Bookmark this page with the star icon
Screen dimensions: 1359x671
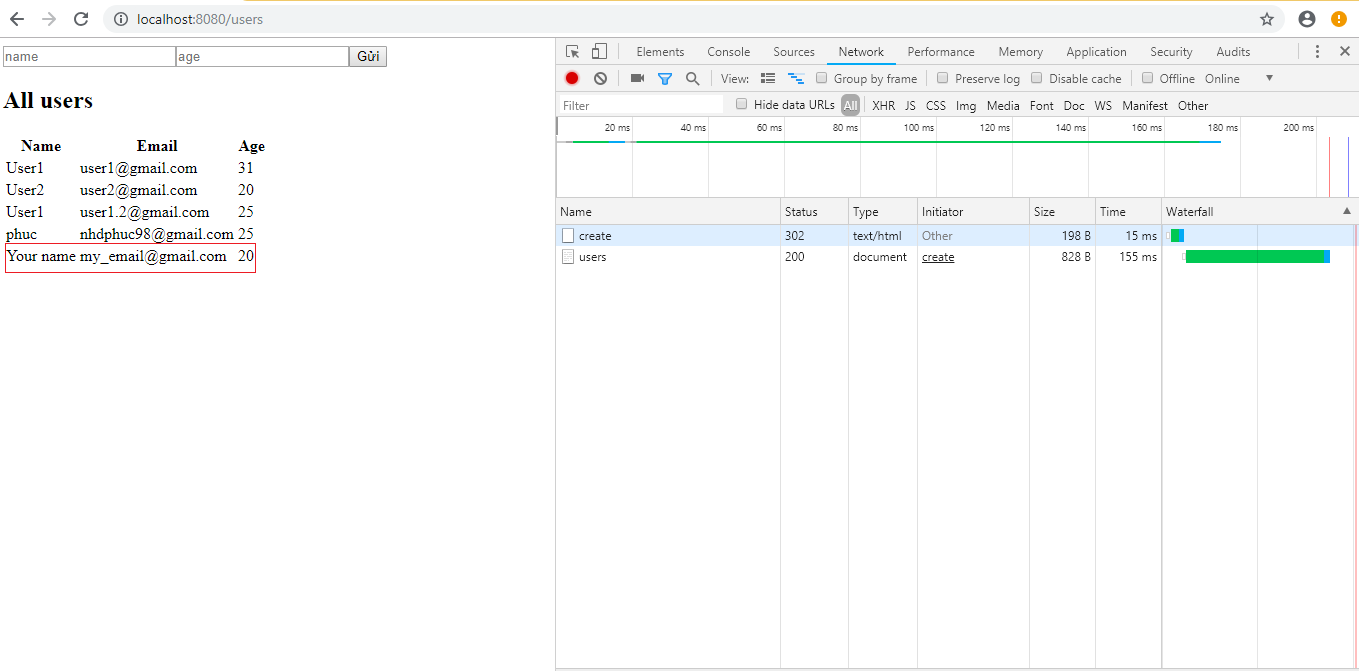click(x=1267, y=19)
